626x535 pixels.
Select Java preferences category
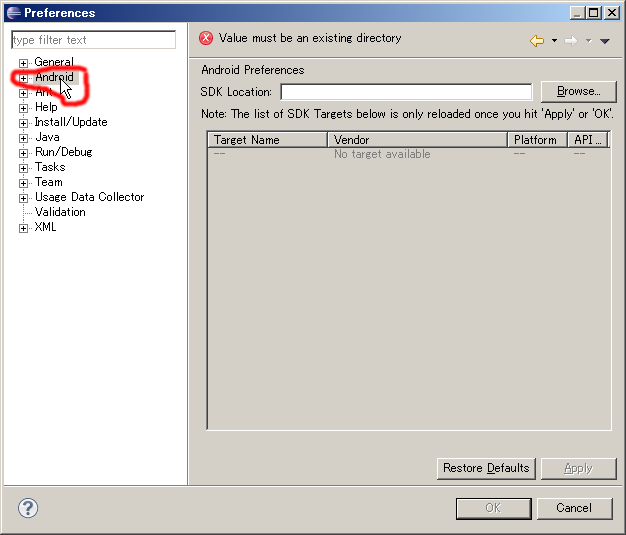tap(47, 137)
